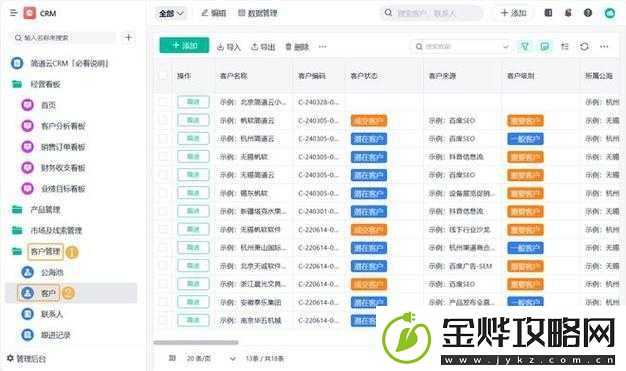
Task: Focus the top customer and contact search field
Action: pos(431,13)
